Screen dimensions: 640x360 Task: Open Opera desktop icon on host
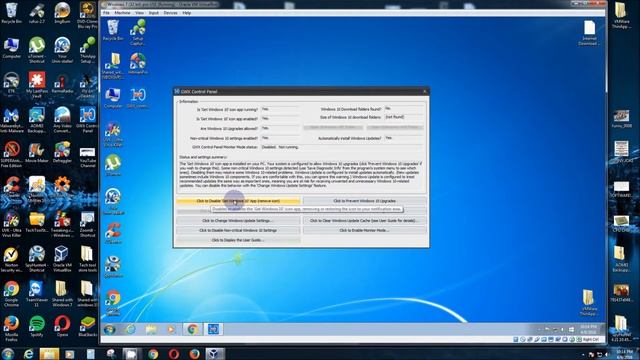point(62,327)
